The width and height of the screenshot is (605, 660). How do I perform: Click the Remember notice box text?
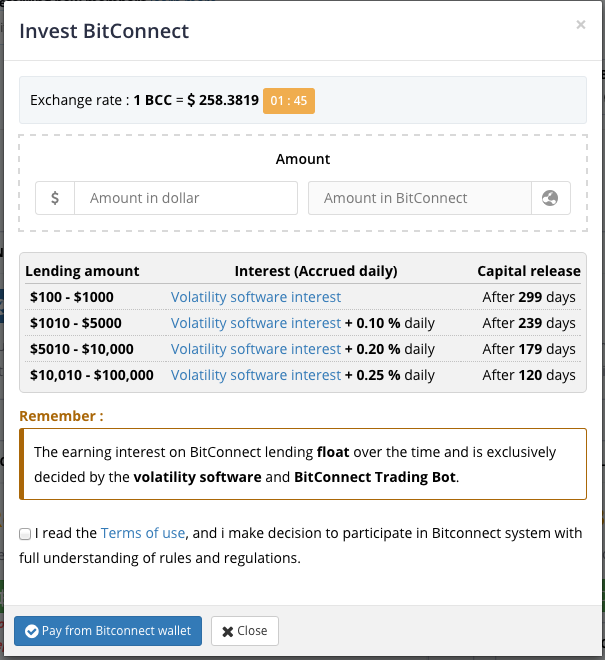point(303,464)
